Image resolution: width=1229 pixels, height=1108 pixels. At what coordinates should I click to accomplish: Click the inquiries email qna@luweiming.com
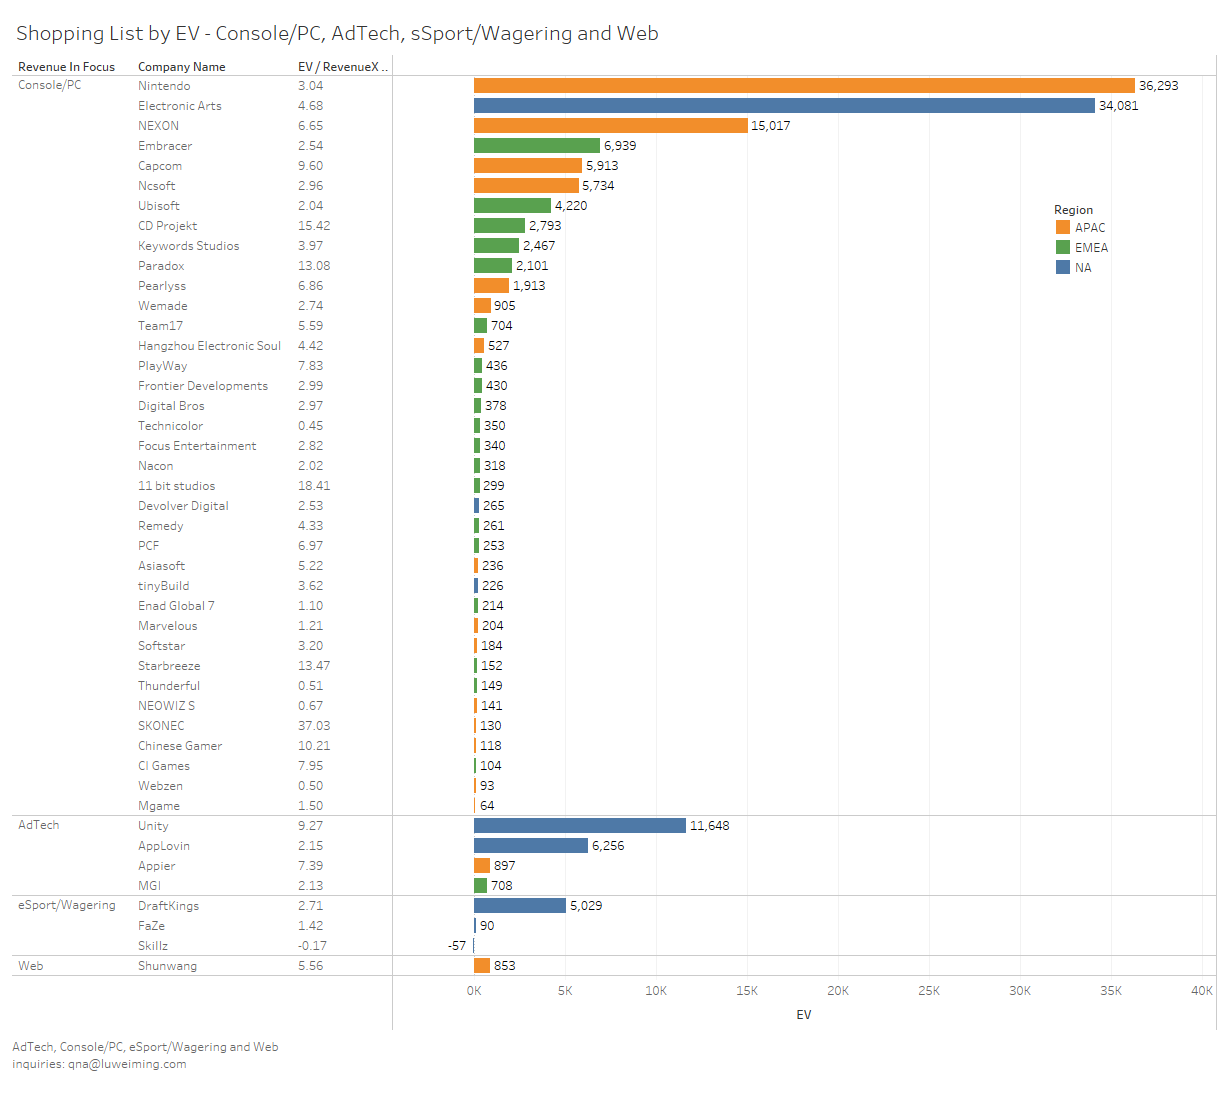[127, 1064]
